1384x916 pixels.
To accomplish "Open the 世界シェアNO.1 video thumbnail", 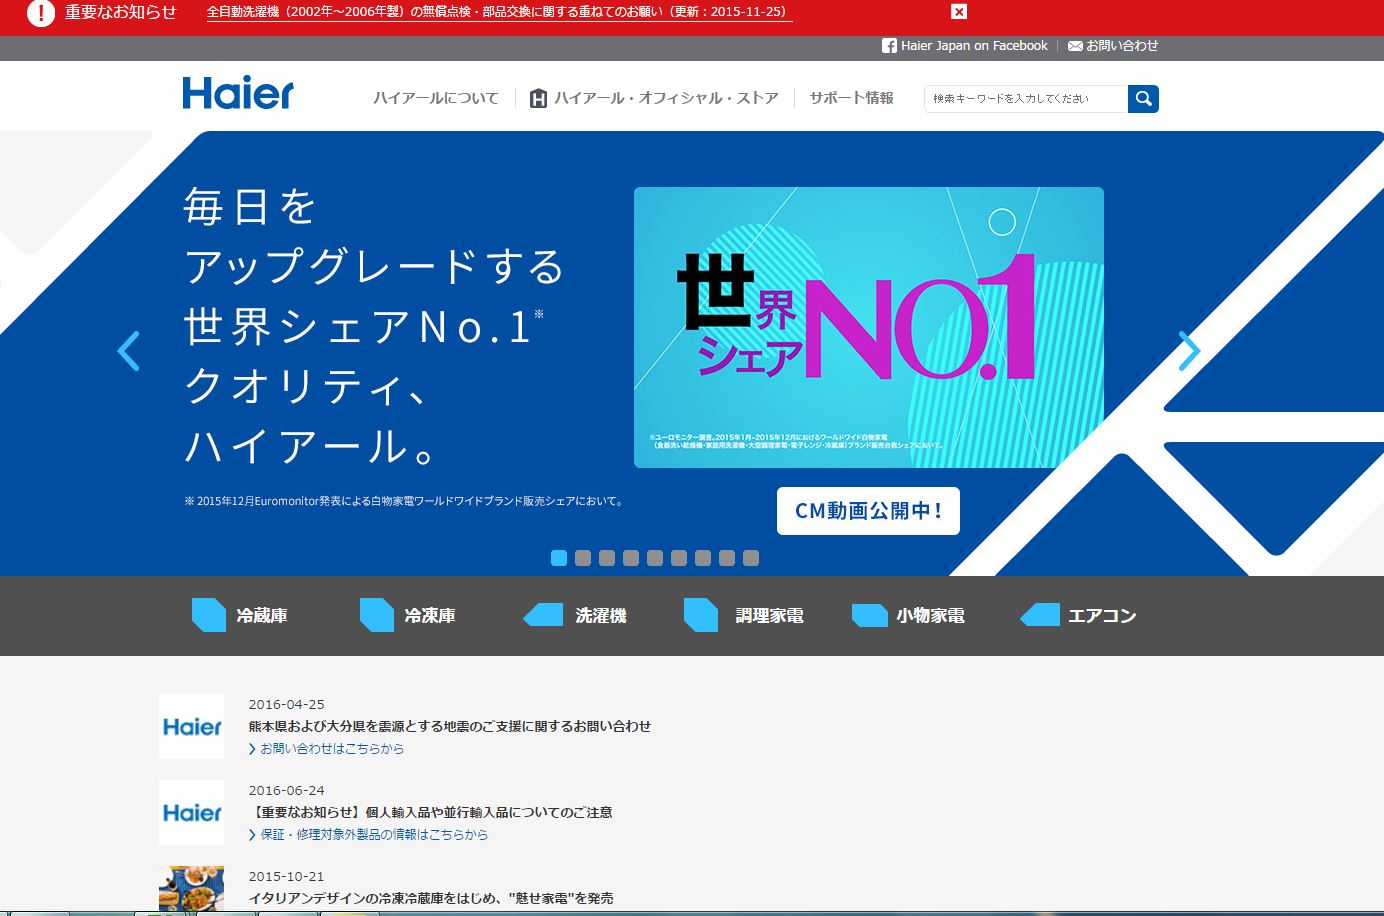I will tap(869, 327).
